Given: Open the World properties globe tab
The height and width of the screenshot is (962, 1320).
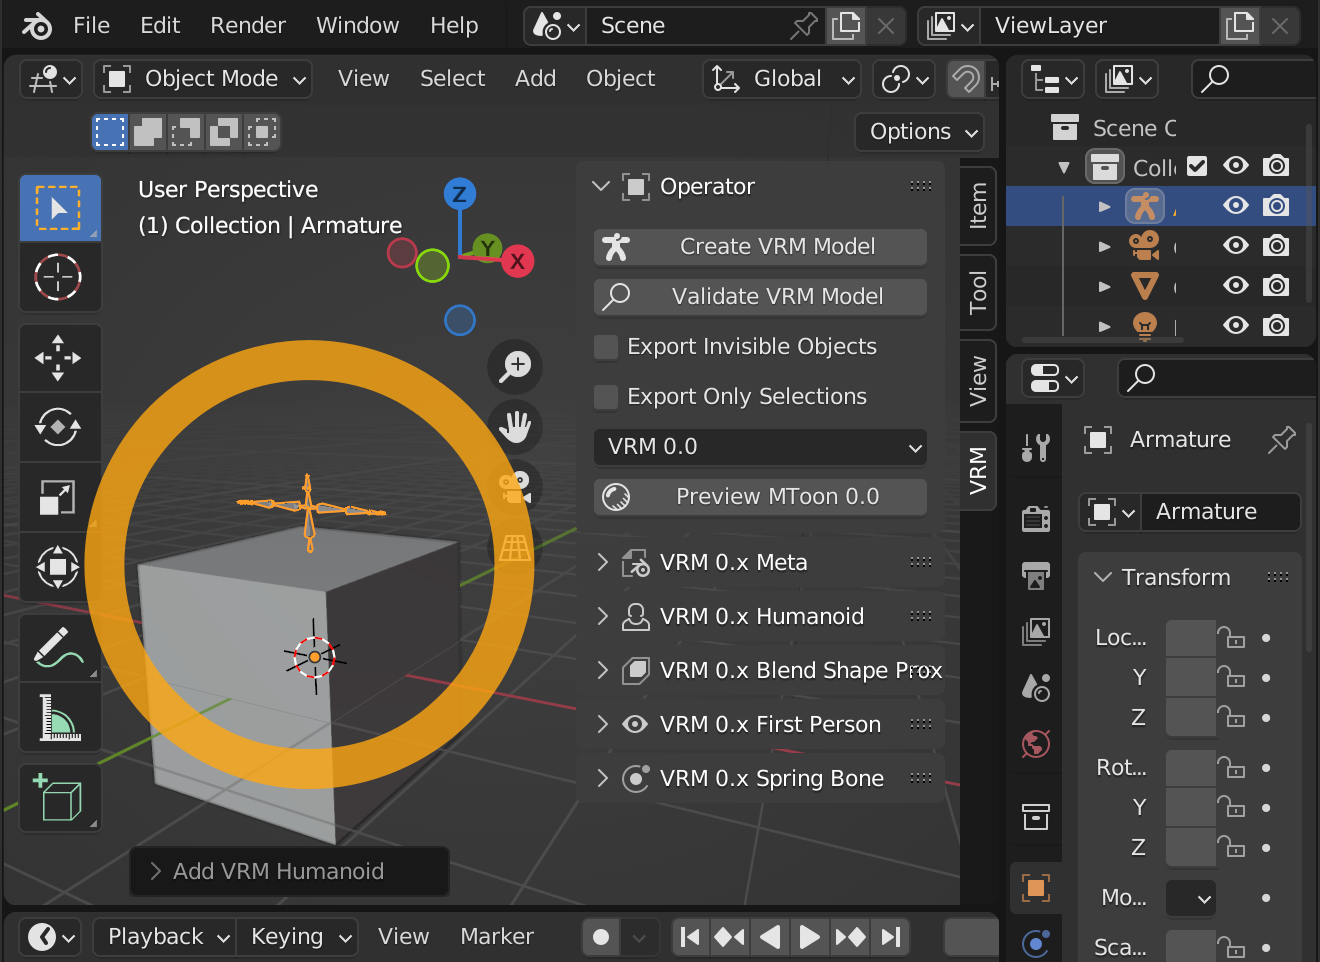Looking at the screenshot, I should pyautogui.click(x=1036, y=744).
